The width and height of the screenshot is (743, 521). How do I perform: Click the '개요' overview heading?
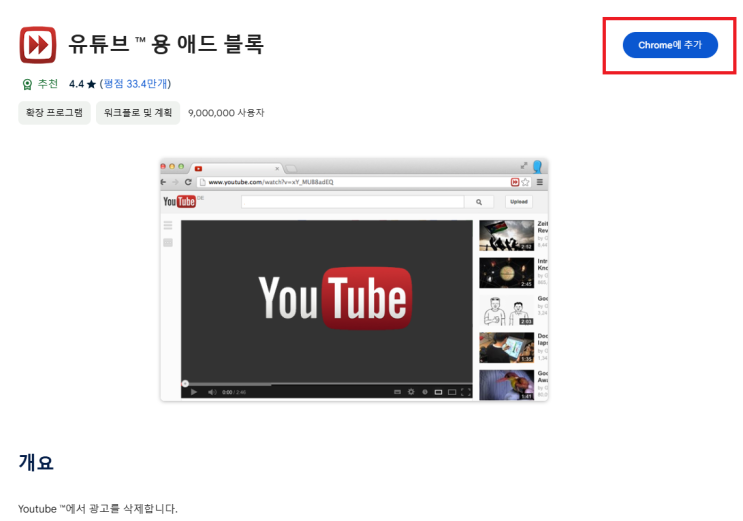tap(36, 462)
